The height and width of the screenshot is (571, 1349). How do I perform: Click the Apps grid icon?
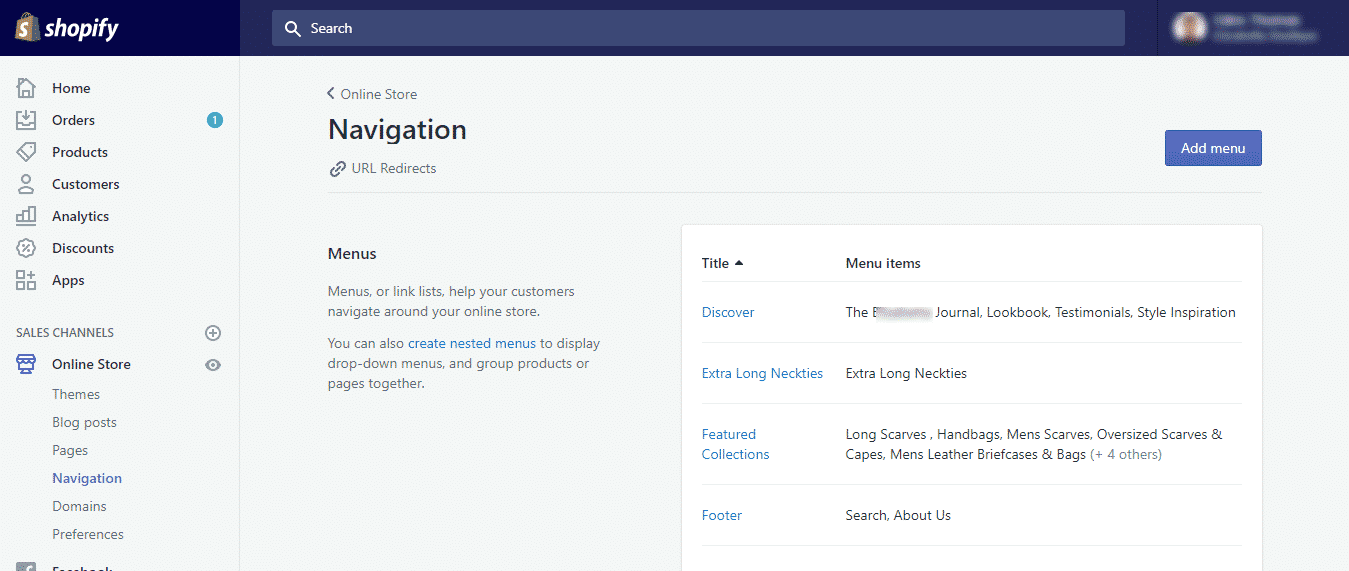[x=26, y=280]
